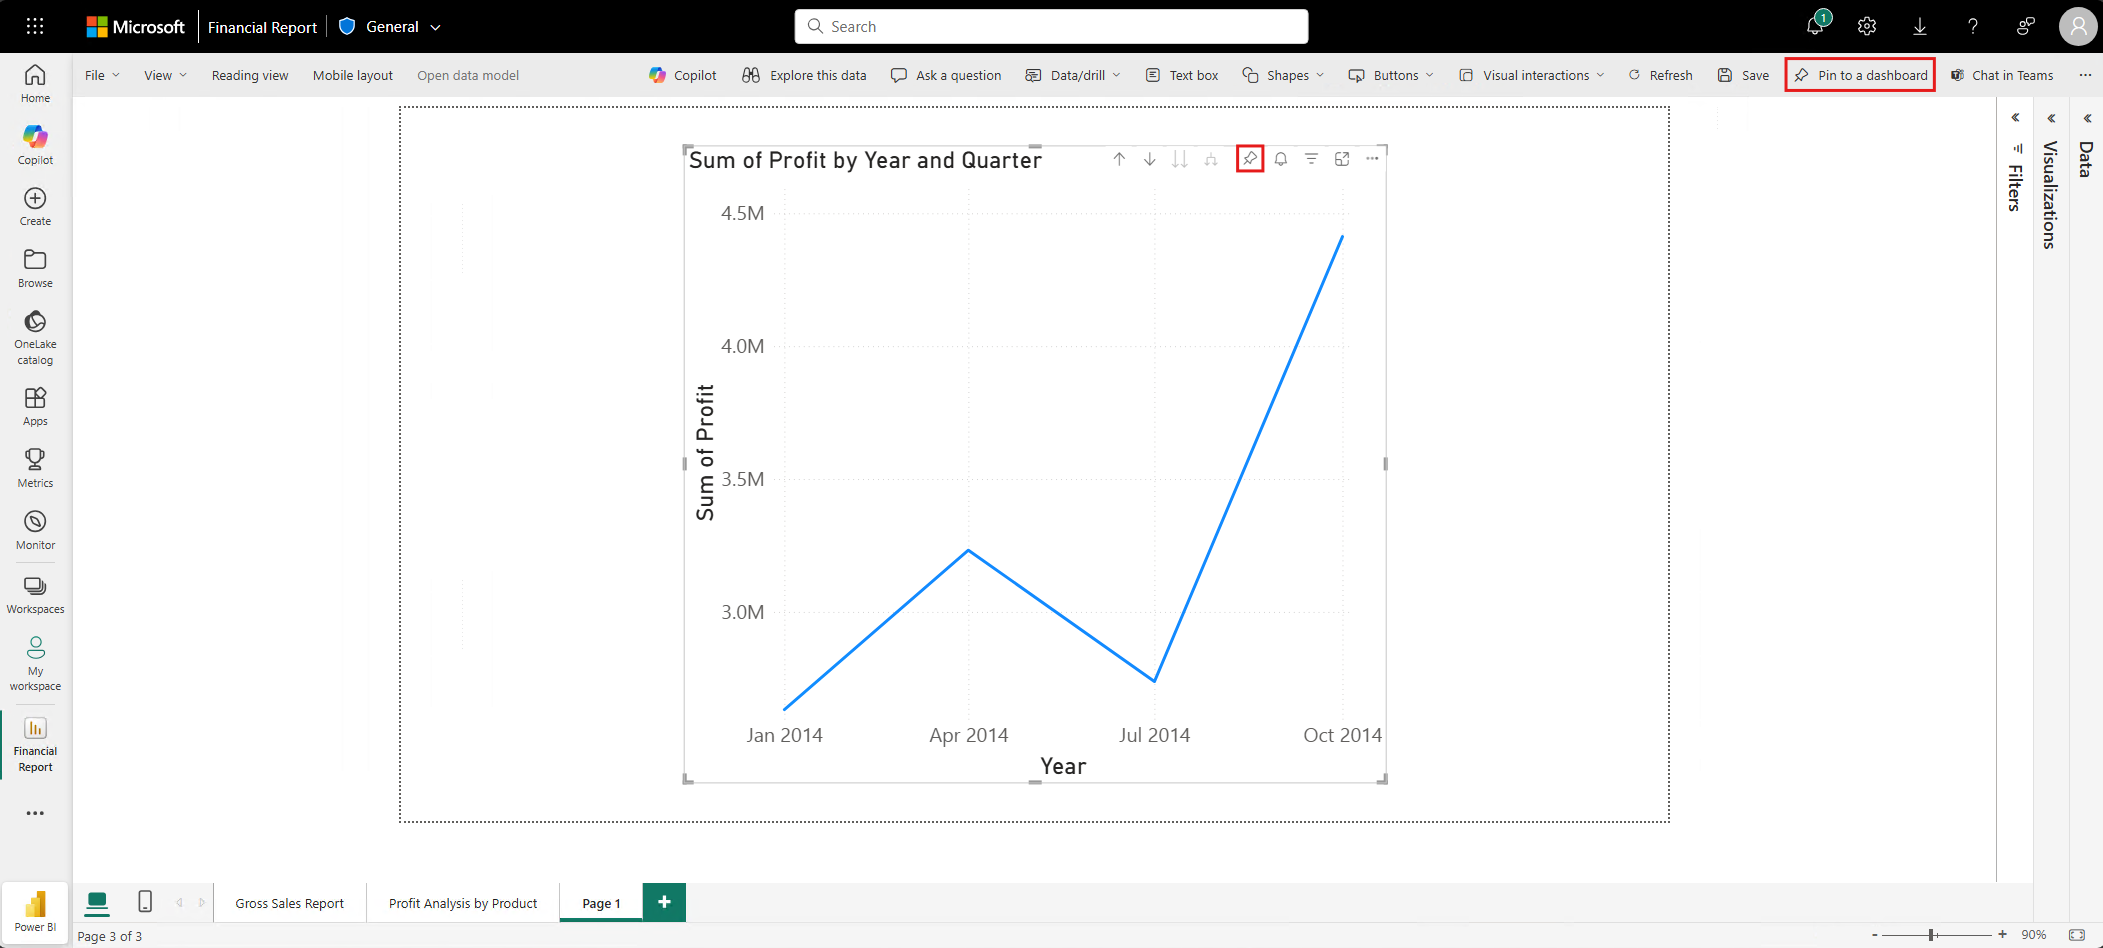Set an alert via the bell icon on the visual
Screen dimensions: 2103x948
click(1280, 159)
